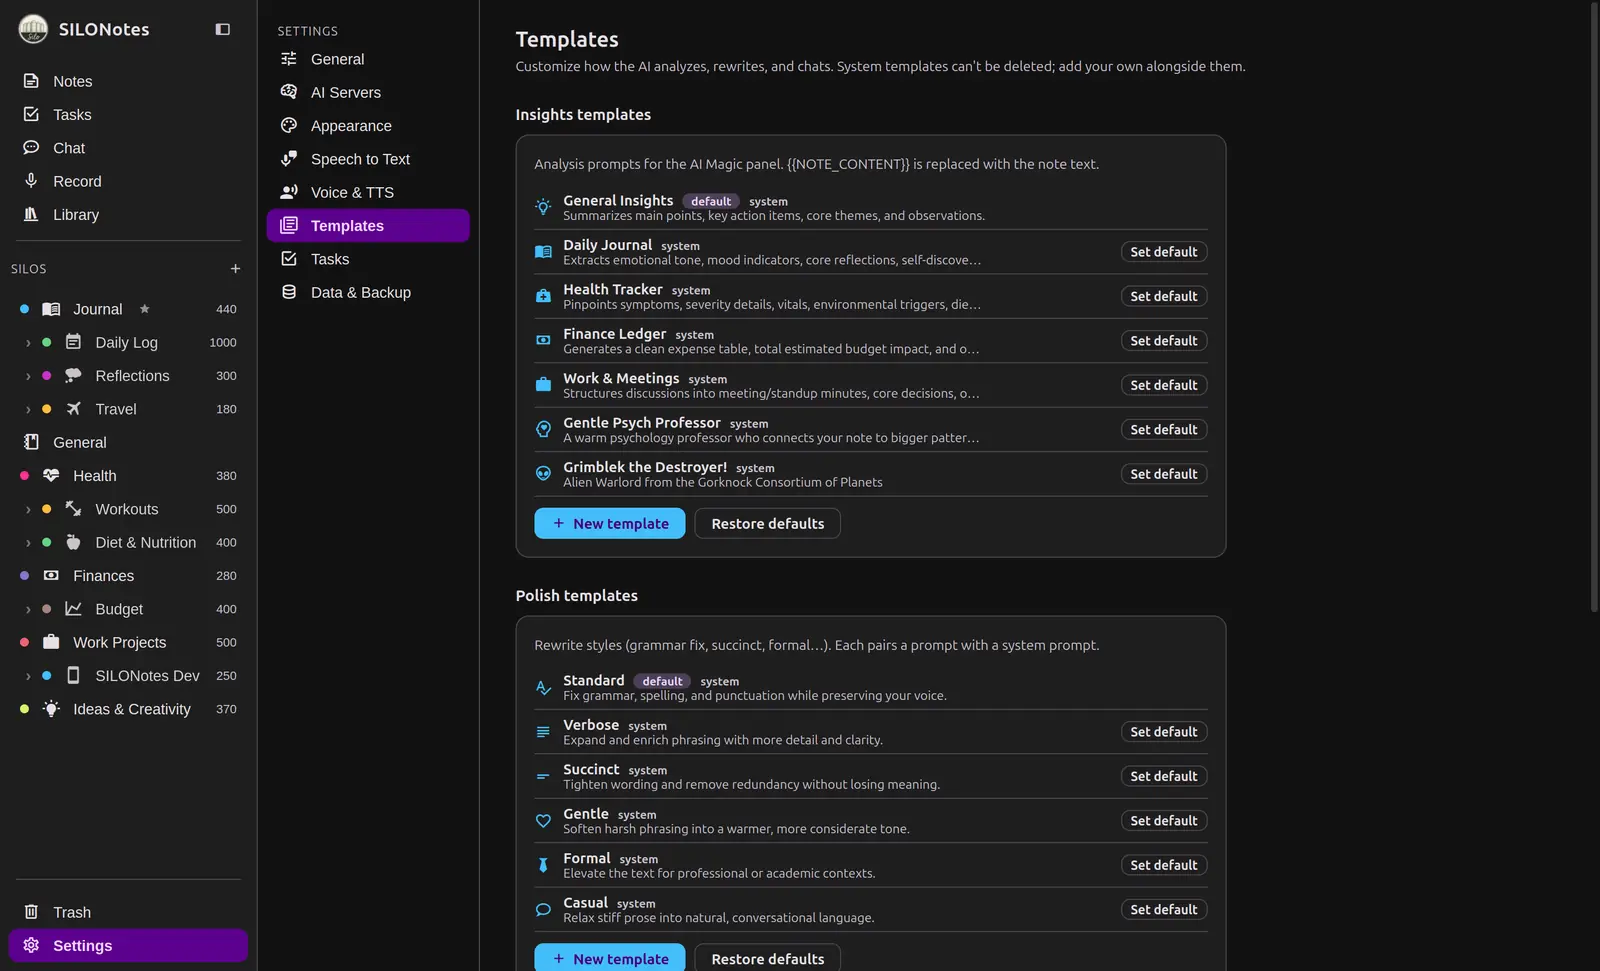Click the pink dot beside Health silo
The width and height of the screenshot is (1600, 971).
click(x=24, y=476)
